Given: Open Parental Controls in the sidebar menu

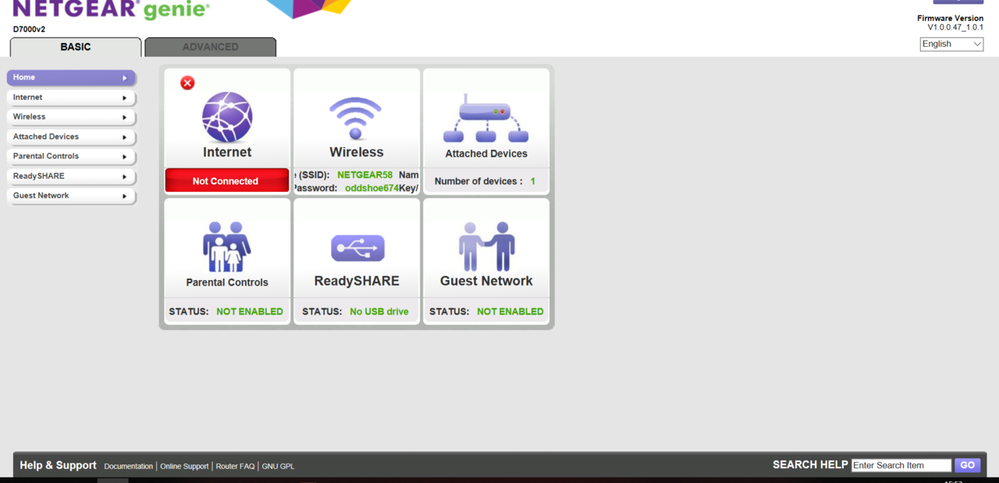Looking at the screenshot, I should tap(71, 156).
